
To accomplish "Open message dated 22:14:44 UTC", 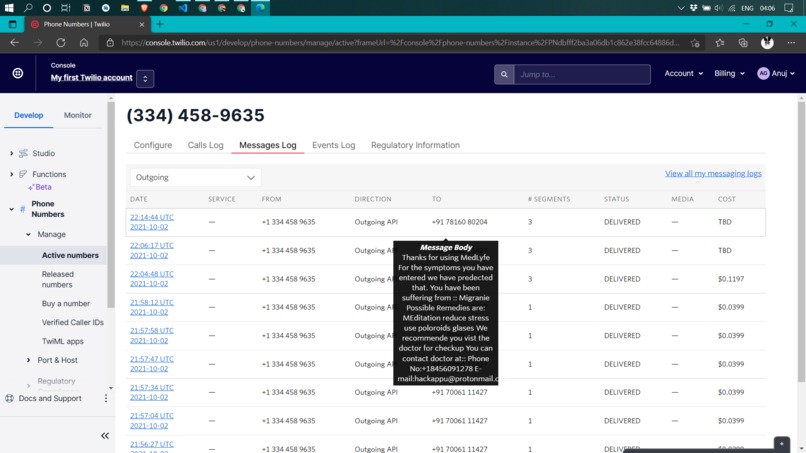I will tap(152, 222).
